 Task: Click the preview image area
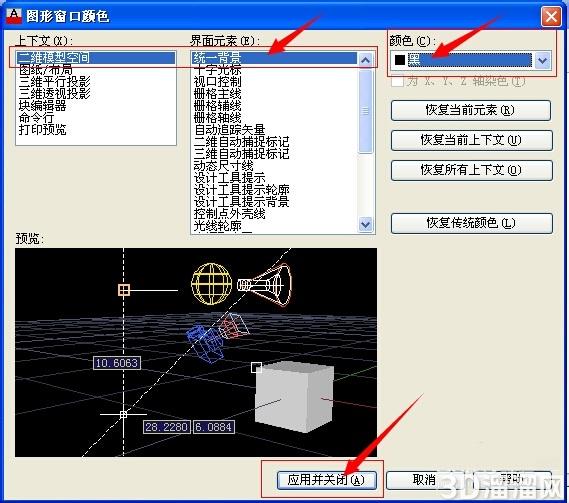[196, 352]
